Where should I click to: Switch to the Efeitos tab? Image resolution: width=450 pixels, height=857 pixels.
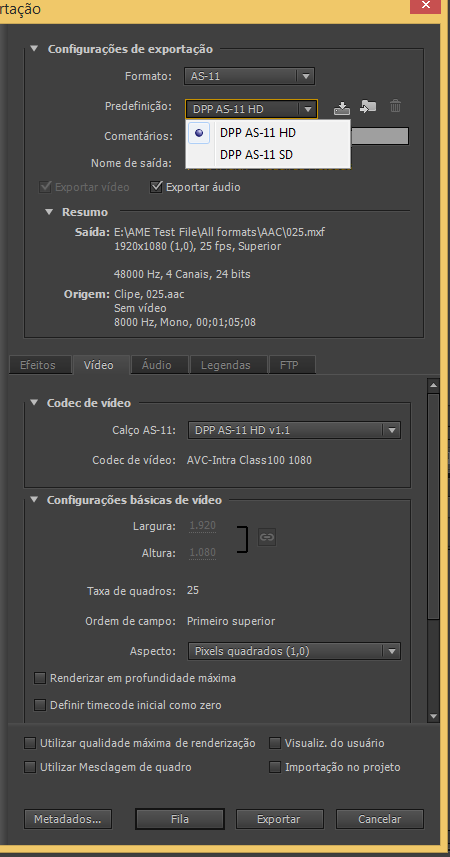point(40,365)
